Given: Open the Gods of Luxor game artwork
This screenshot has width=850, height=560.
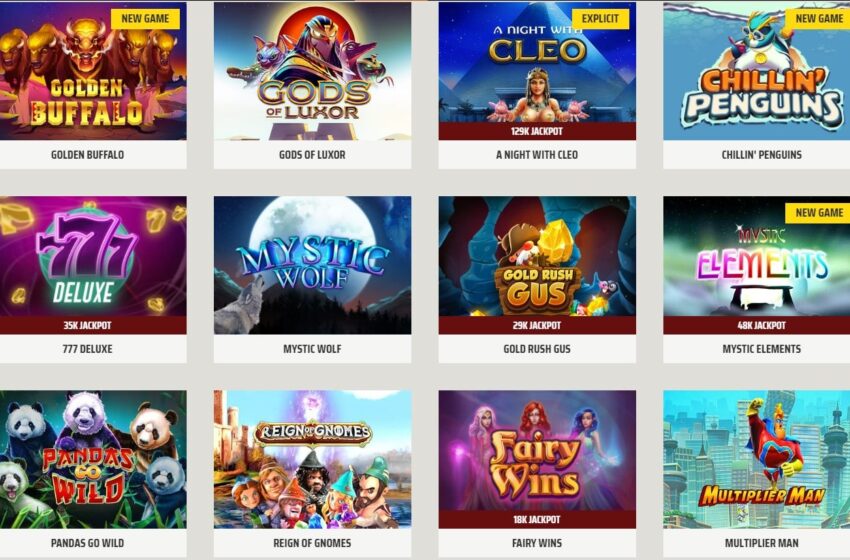Looking at the screenshot, I should (x=312, y=70).
